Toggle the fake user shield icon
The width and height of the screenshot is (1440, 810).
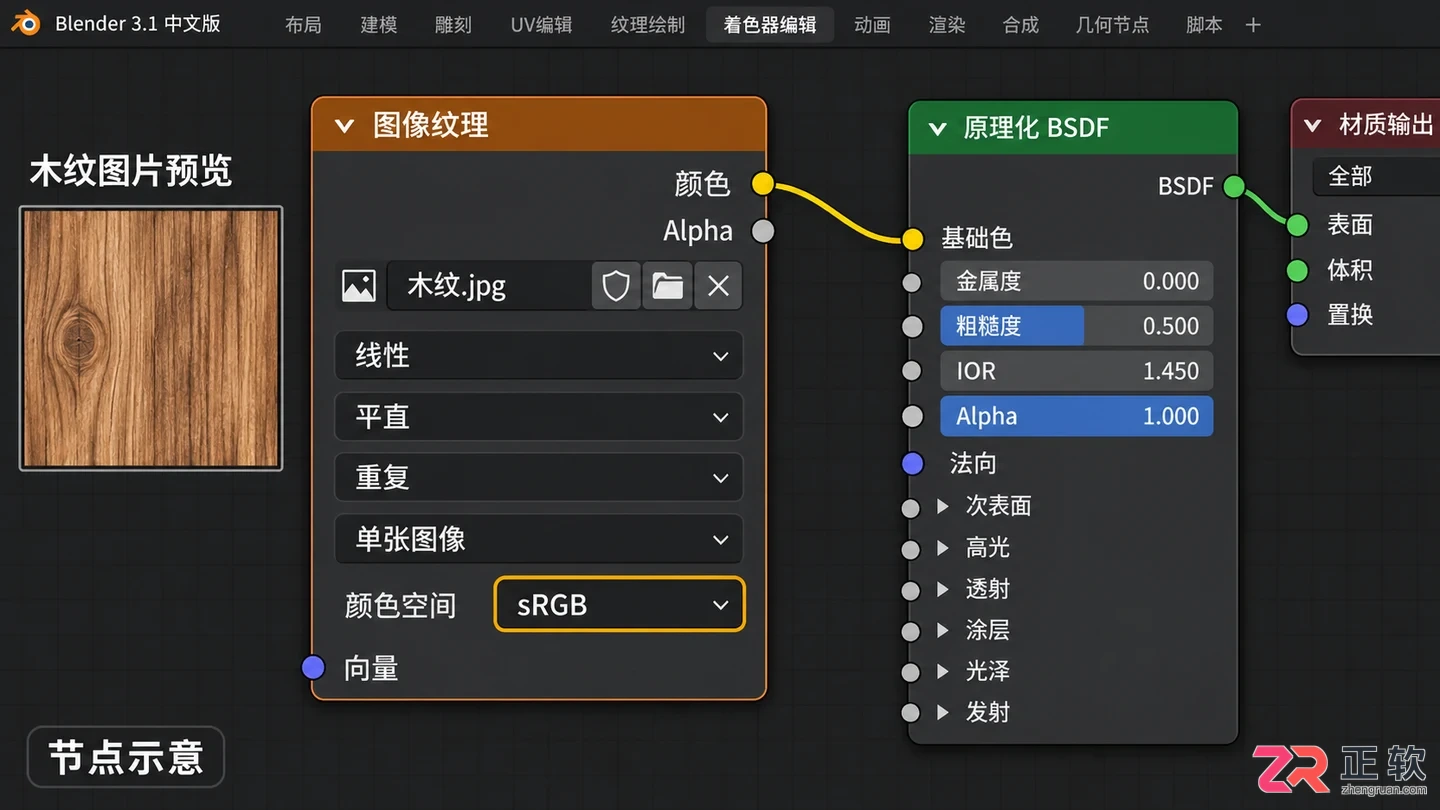click(616, 286)
